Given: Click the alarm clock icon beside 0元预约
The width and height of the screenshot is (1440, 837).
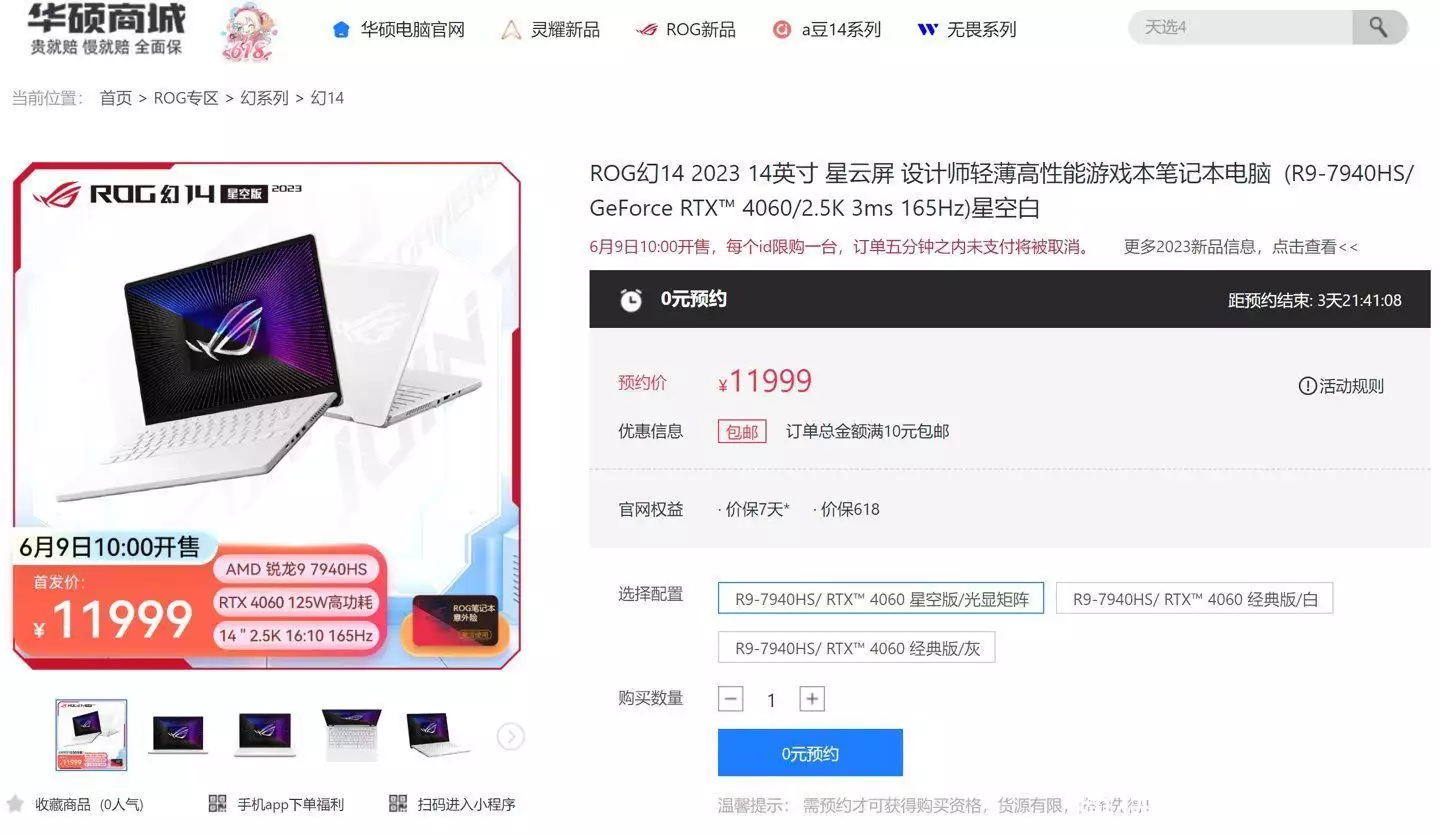Looking at the screenshot, I should coord(631,299).
